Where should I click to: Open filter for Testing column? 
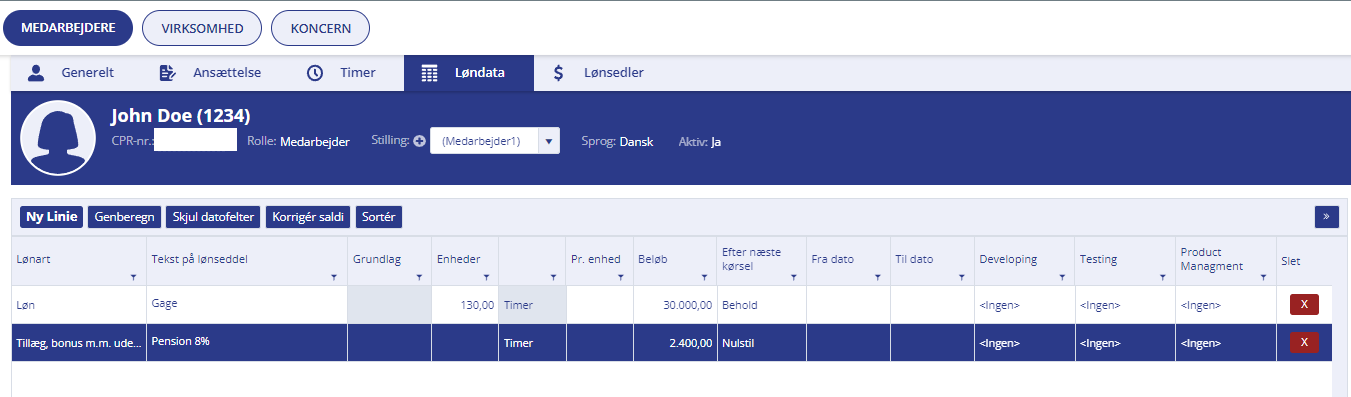1163,277
